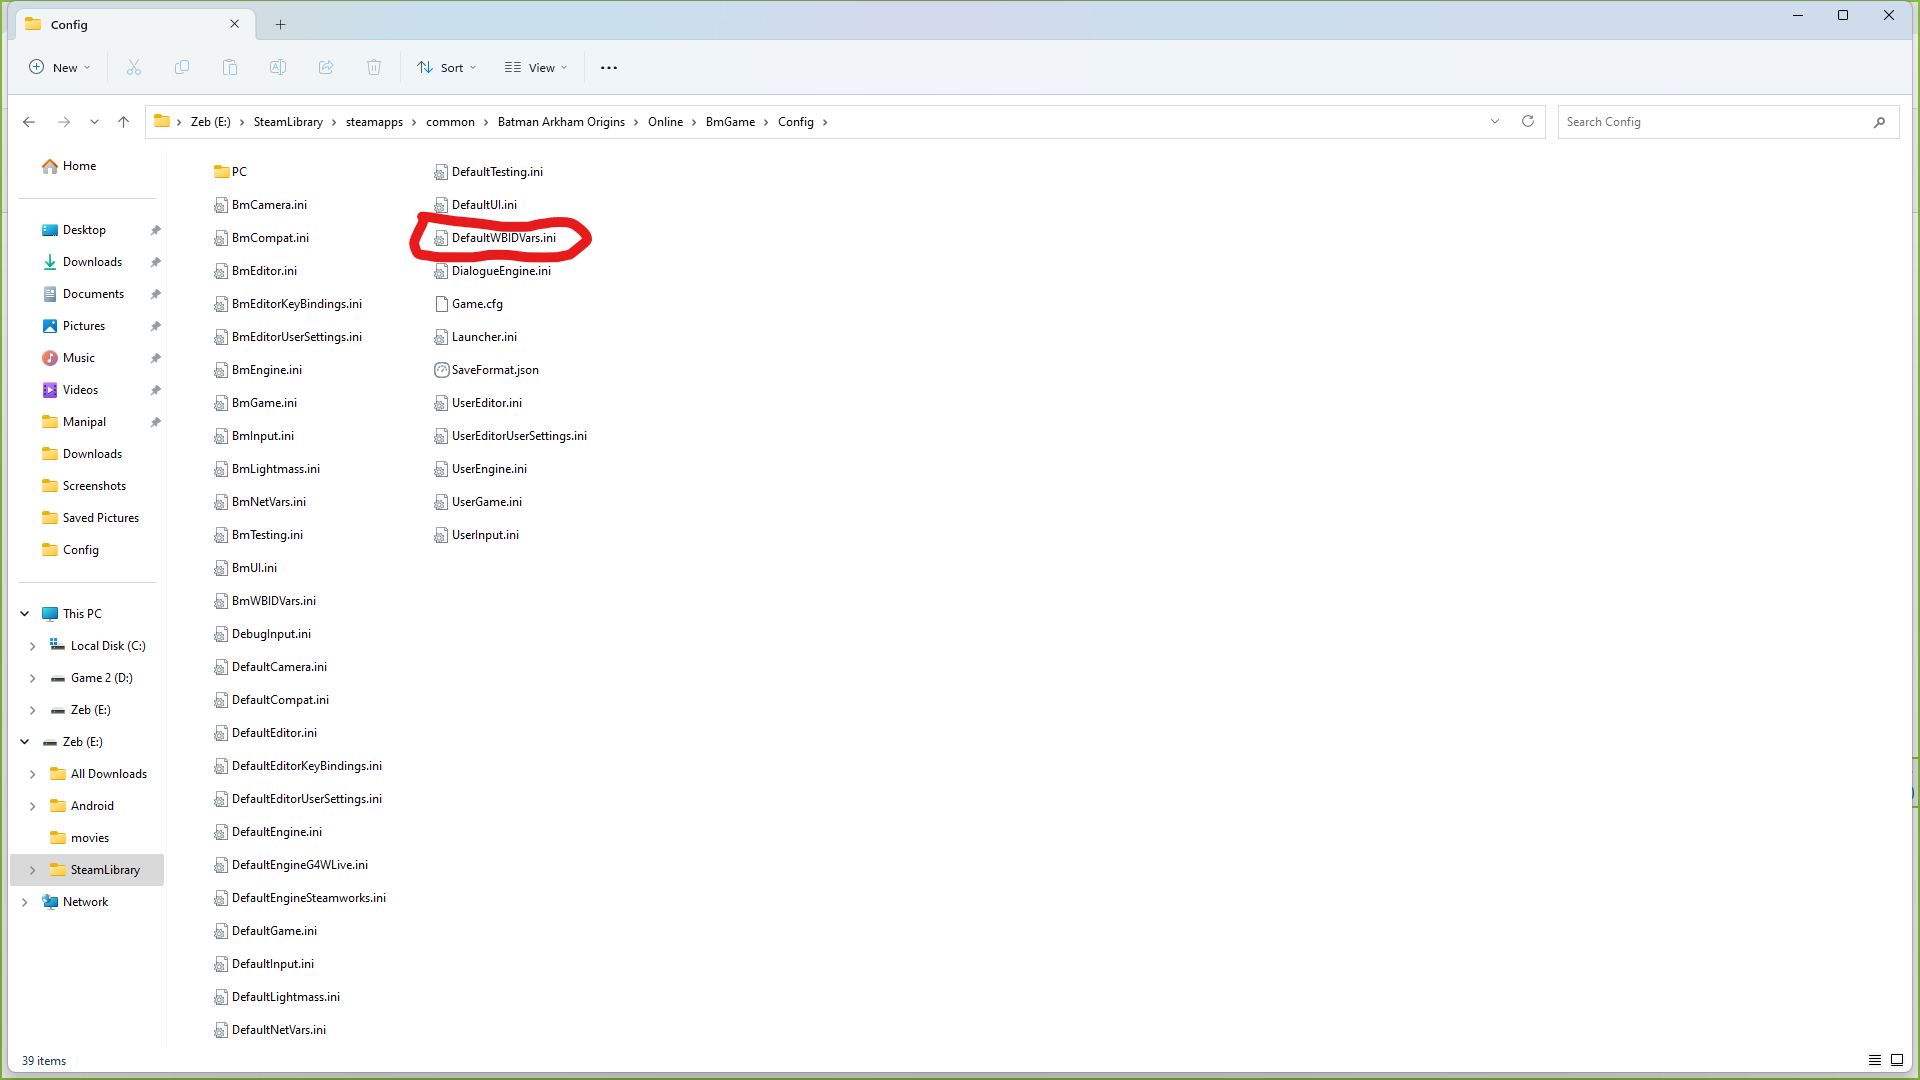
Task: Open the View dropdown menu
Action: click(537, 68)
